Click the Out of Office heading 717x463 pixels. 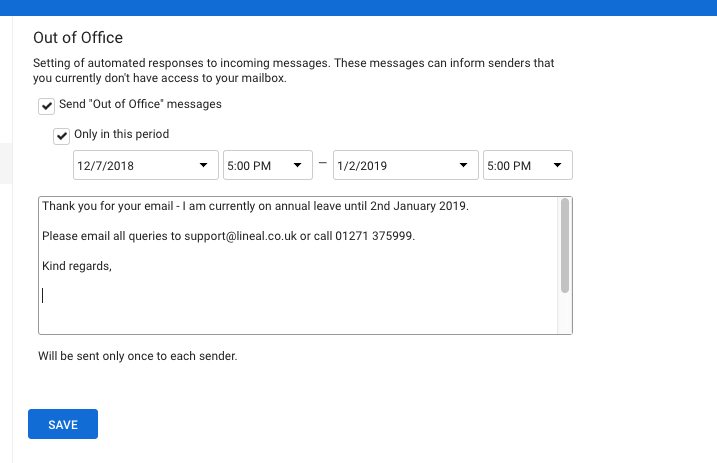point(78,38)
